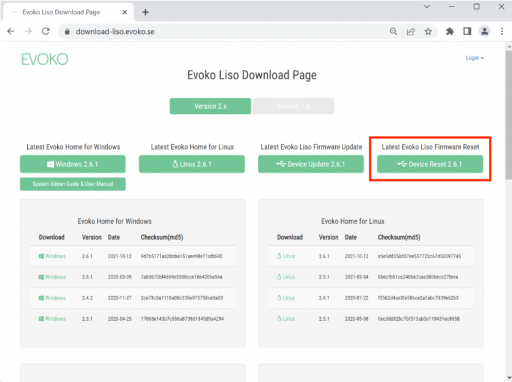Bookmark this page with the star icon

tap(428, 31)
